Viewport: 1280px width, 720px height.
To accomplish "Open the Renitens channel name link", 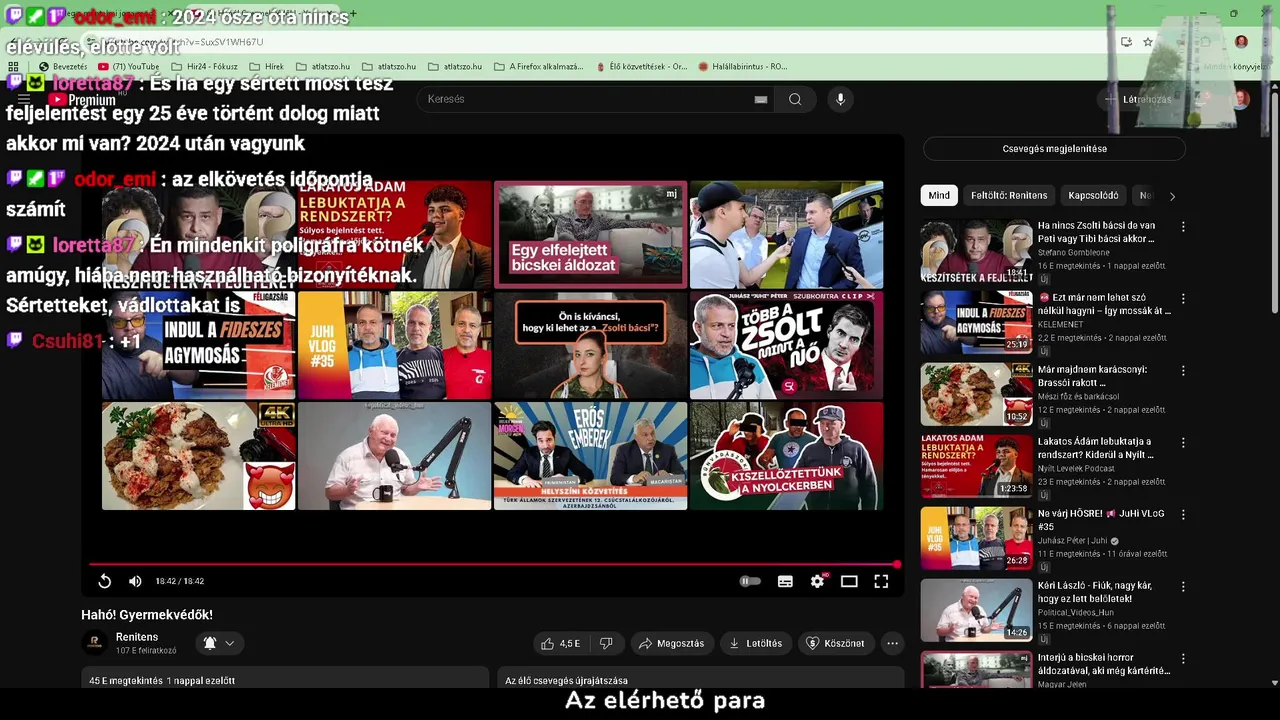I will (x=137, y=637).
